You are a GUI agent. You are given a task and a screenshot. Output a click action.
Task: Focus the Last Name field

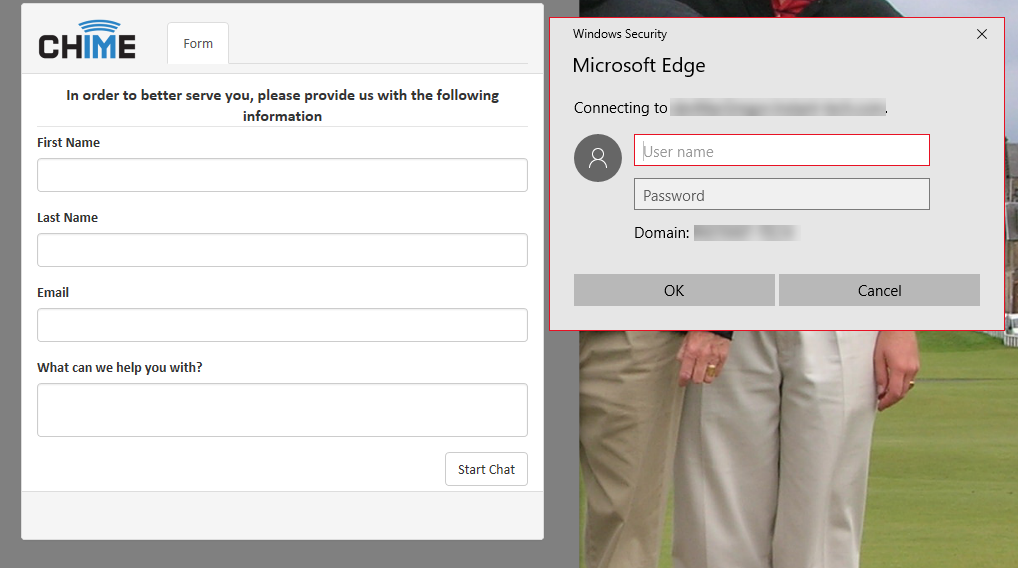282,250
